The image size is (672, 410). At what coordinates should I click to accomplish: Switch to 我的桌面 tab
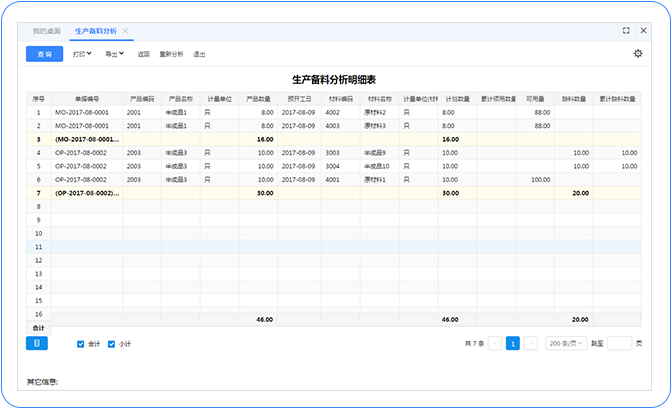(x=46, y=32)
